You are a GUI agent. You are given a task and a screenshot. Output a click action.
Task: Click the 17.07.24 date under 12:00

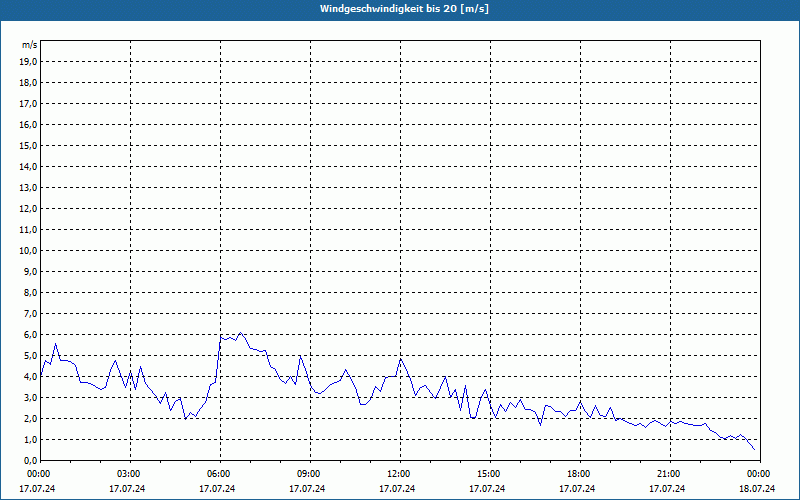pos(397,489)
